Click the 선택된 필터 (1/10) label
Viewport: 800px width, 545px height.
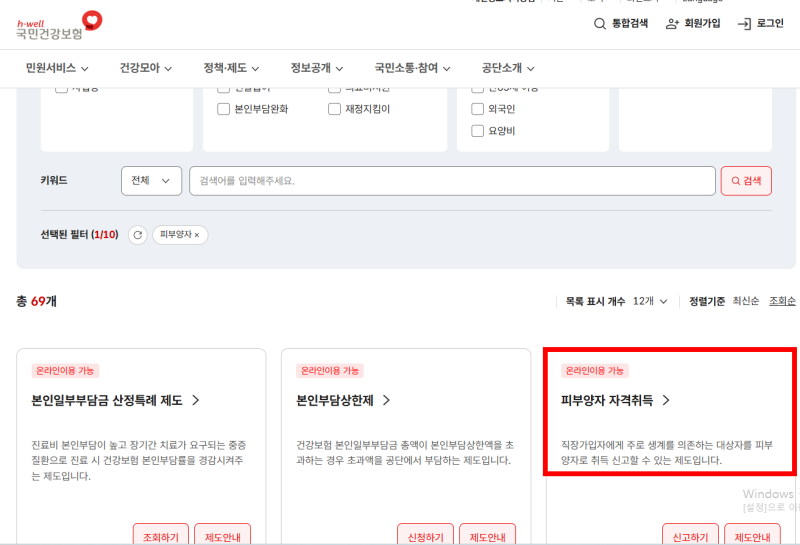point(79,235)
